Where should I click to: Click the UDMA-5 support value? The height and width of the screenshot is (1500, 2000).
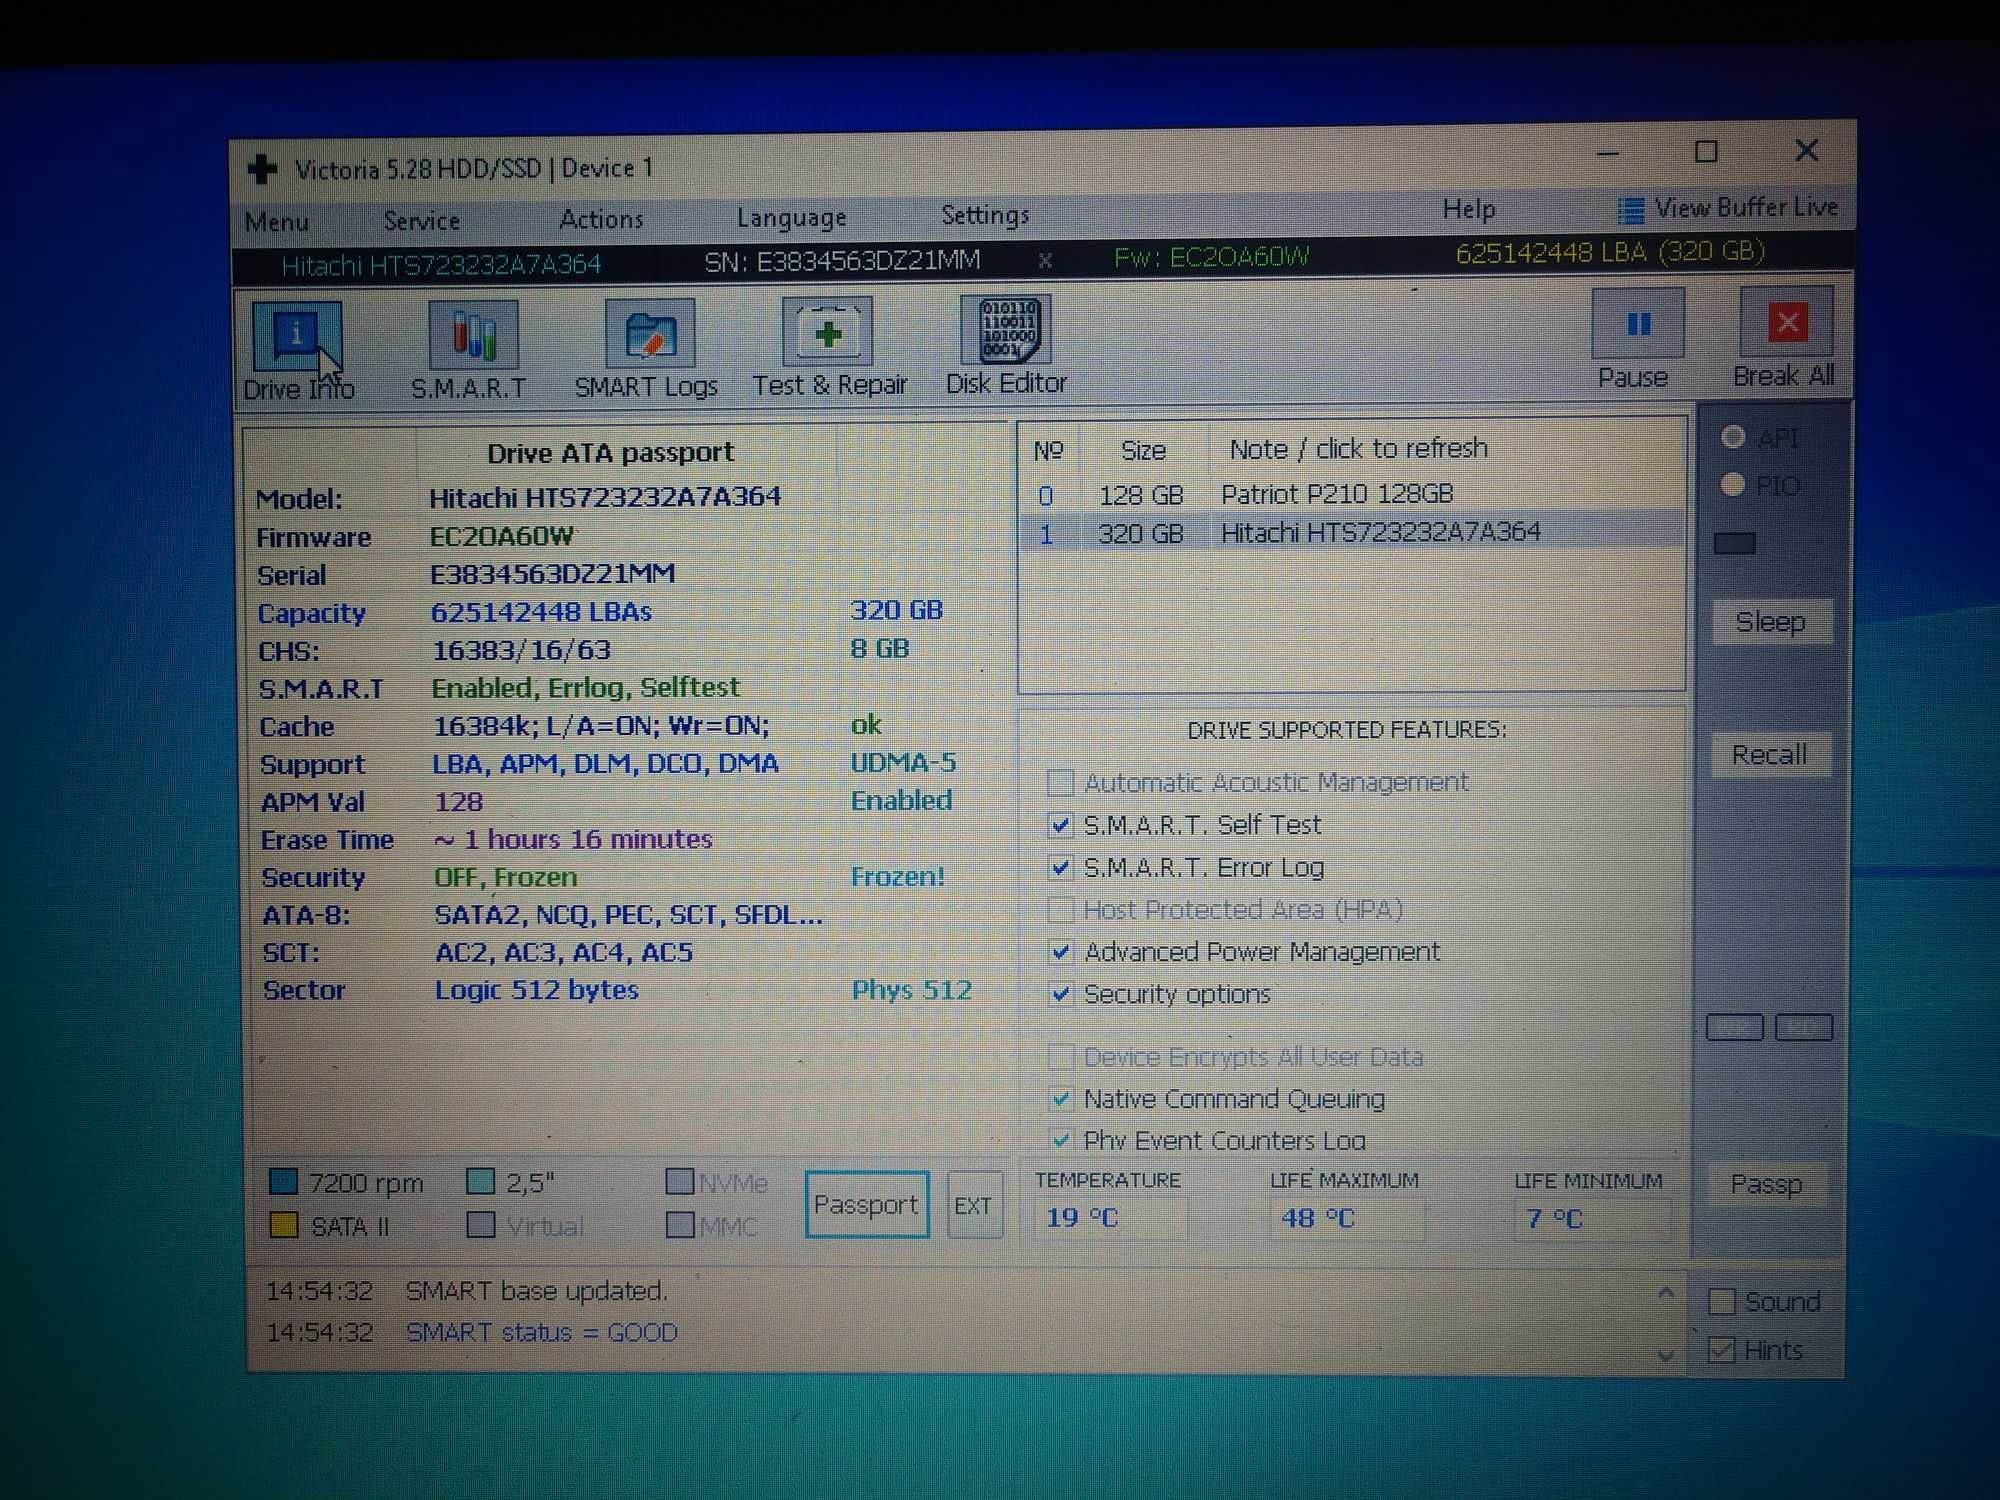[x=903, y=763]
